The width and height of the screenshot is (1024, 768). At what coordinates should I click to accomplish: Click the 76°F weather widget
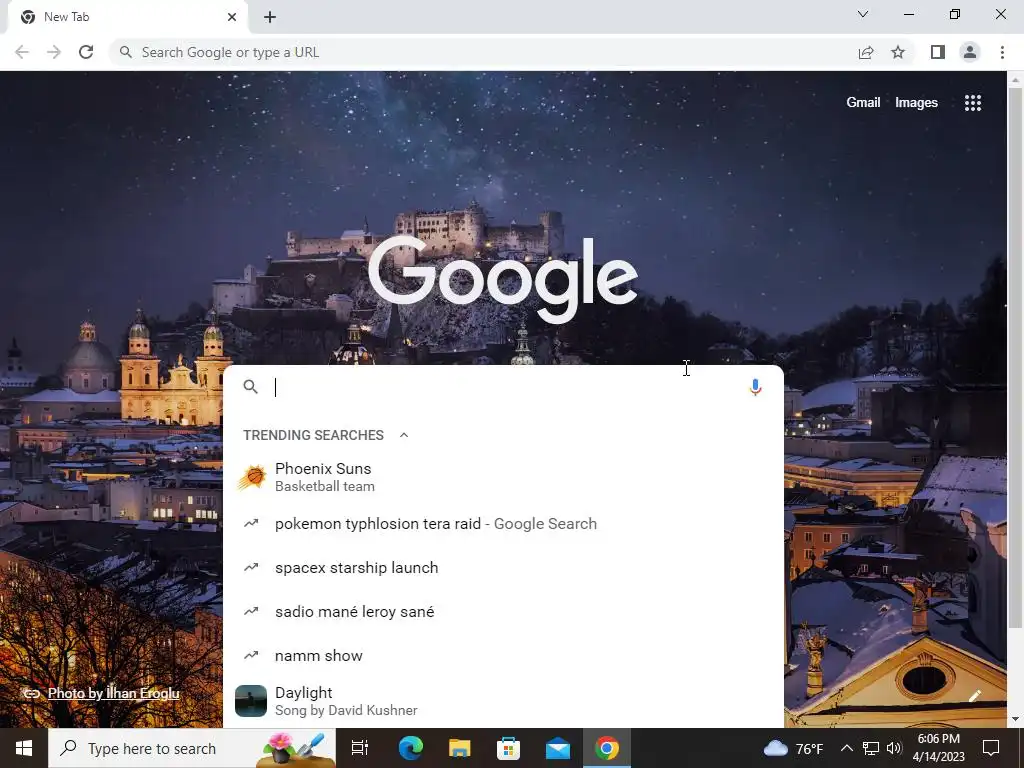[793, 748]
